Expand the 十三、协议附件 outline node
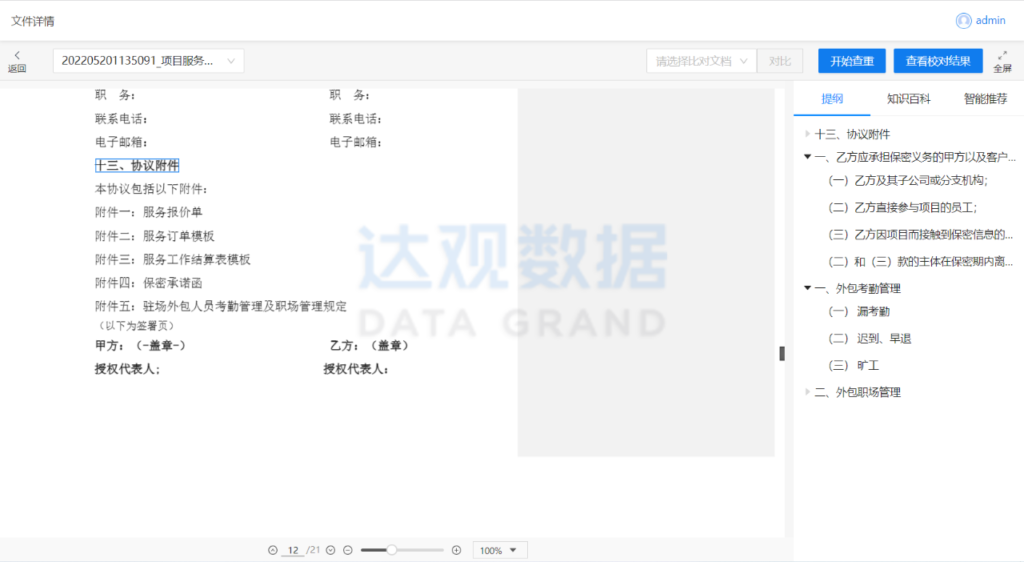 pyautogui.click(x=808, y=134)
